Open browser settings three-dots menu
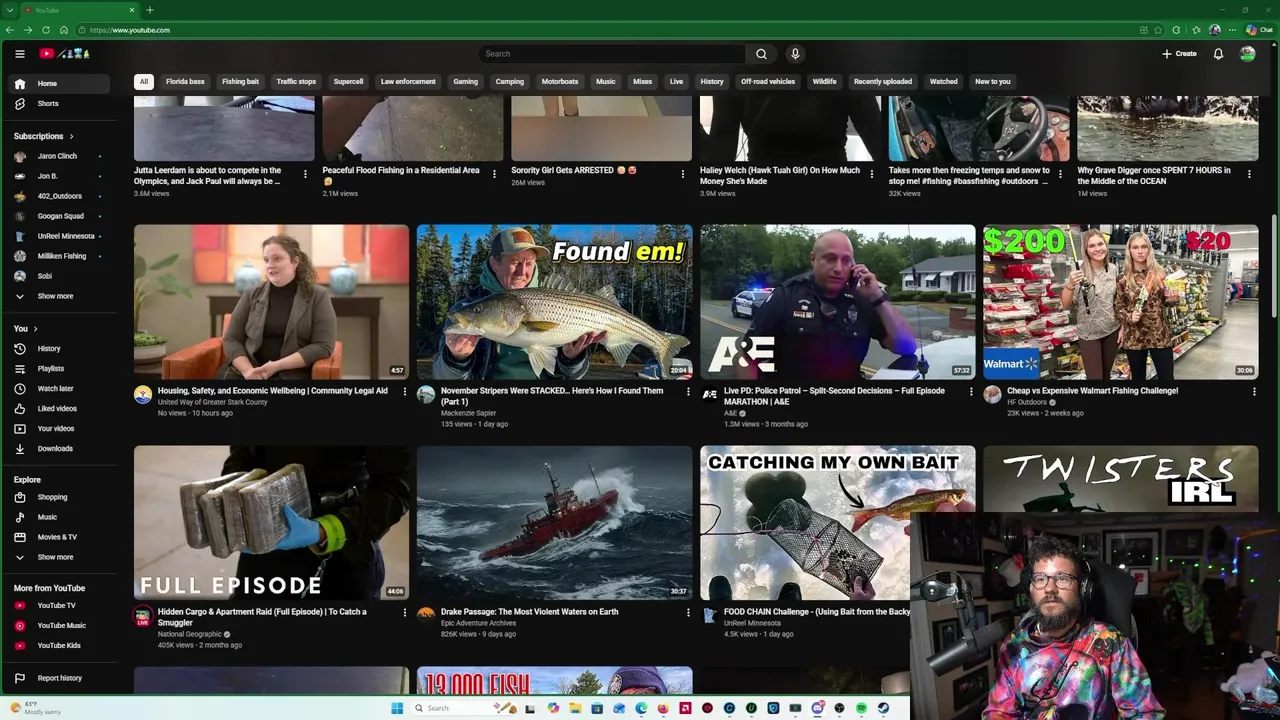The width and height of the screenshot is (1280, 720). pyautogui.click(x=1232, y=30)
